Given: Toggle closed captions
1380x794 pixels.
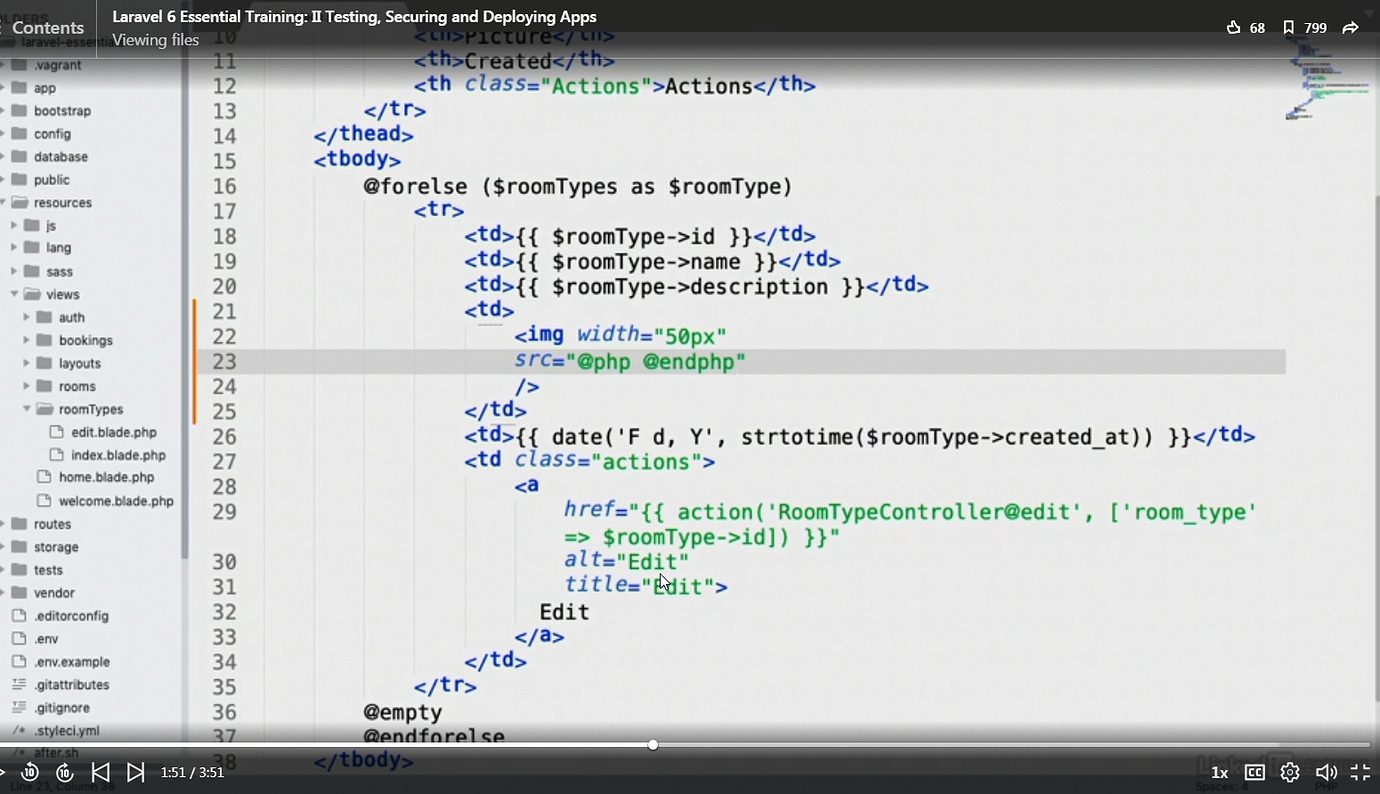Looking at the screenshot, I should coord(1254,772).
